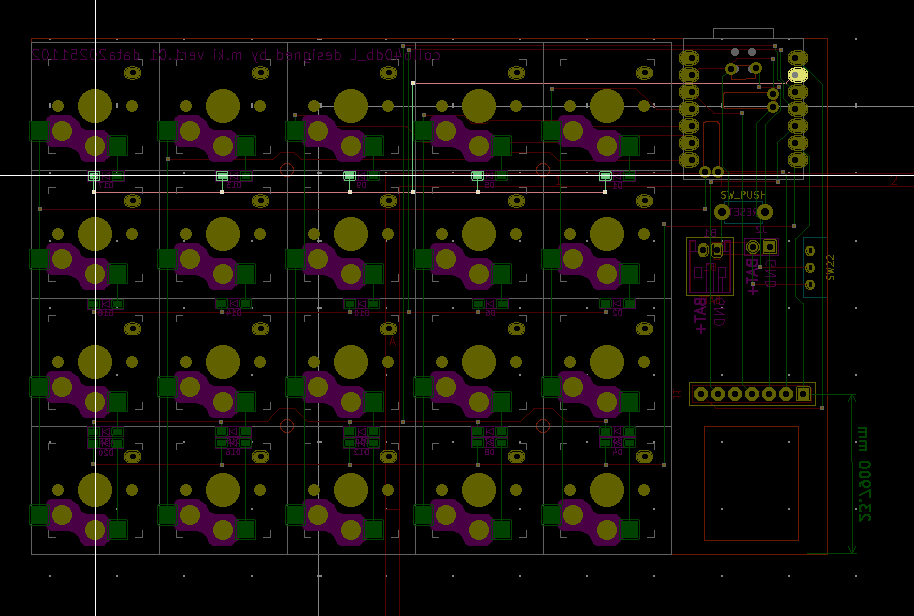Click the bottom-right pad of the controller module

797,159
